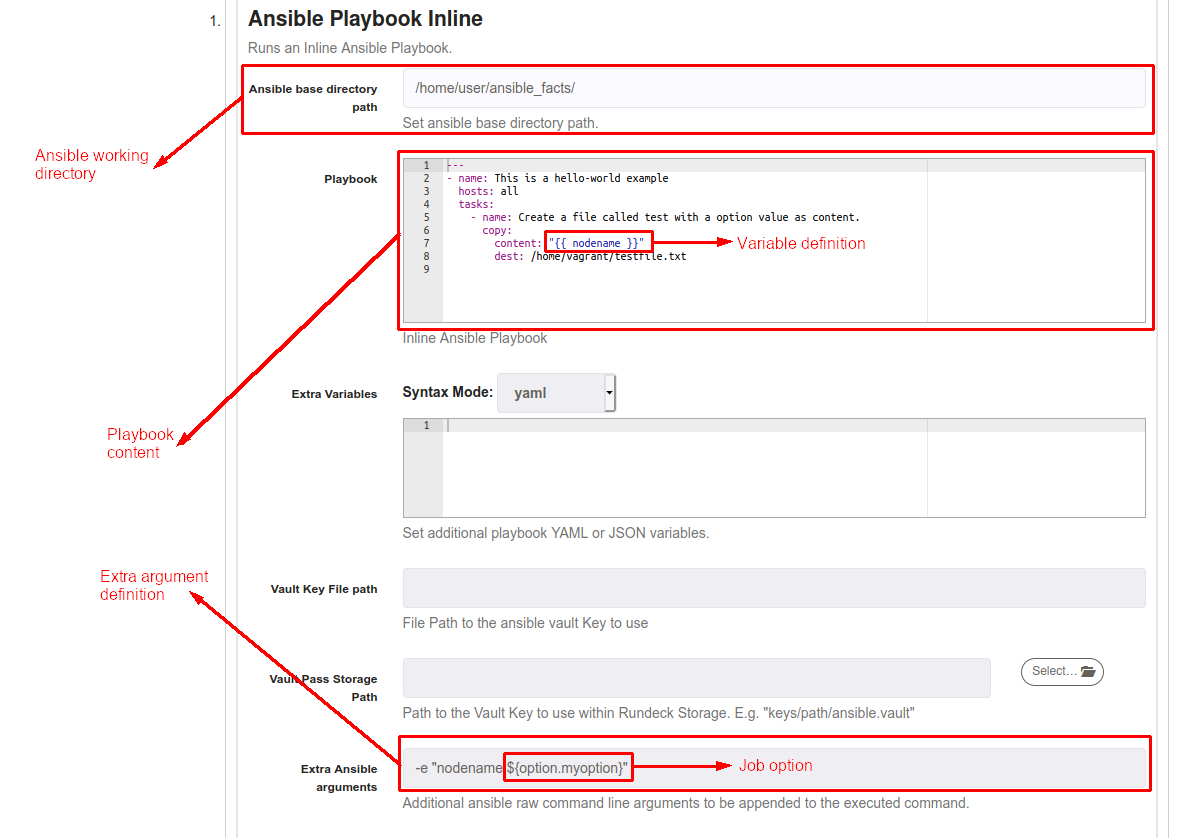Image resolution: width=1187 pixels, height=838 pixels.
Task: Click the 'Extra Variables' label
Action: [x=334, y=394]
